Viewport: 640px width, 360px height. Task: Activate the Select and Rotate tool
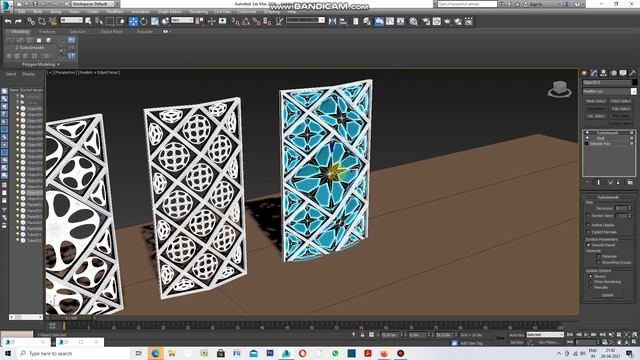[x=144, y=21]
